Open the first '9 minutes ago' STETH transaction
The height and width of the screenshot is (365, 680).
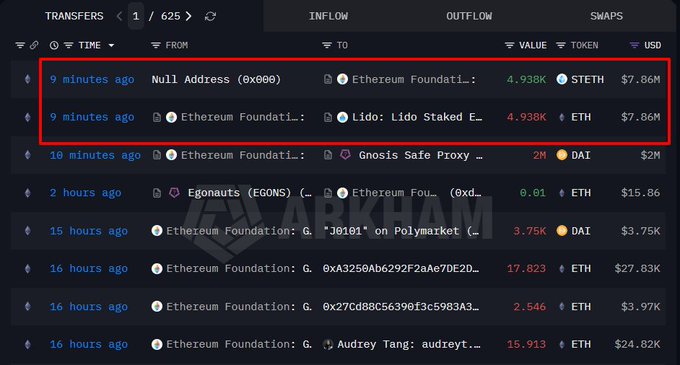click(92, 79)
